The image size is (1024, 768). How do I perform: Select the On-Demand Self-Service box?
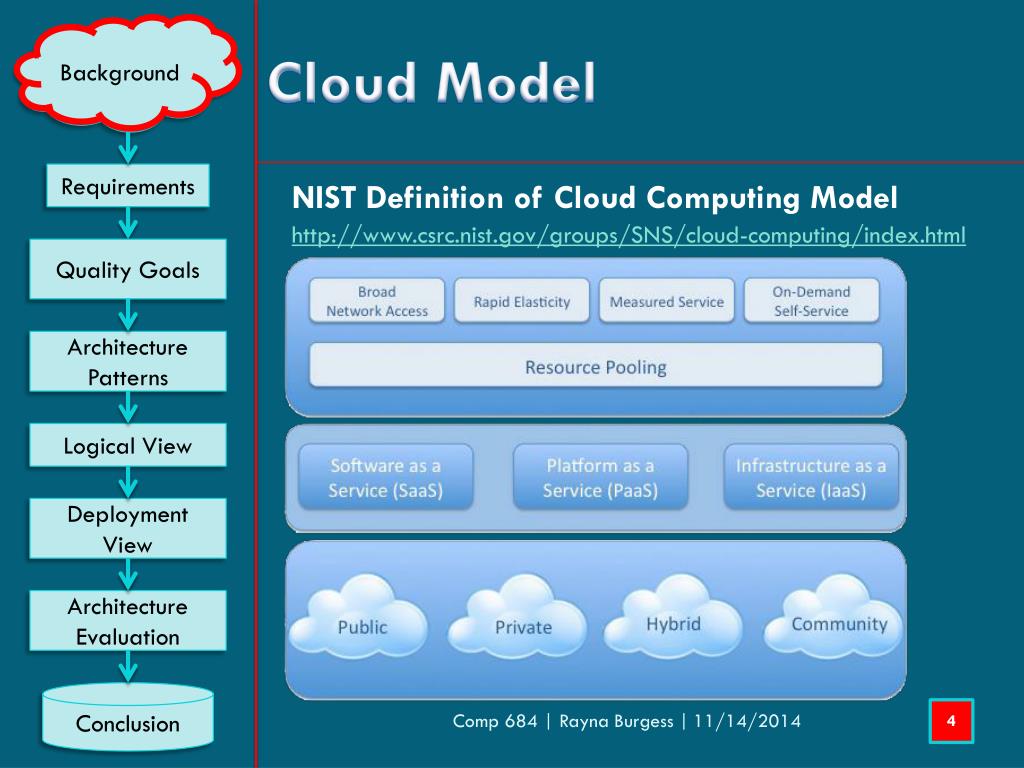812,301
